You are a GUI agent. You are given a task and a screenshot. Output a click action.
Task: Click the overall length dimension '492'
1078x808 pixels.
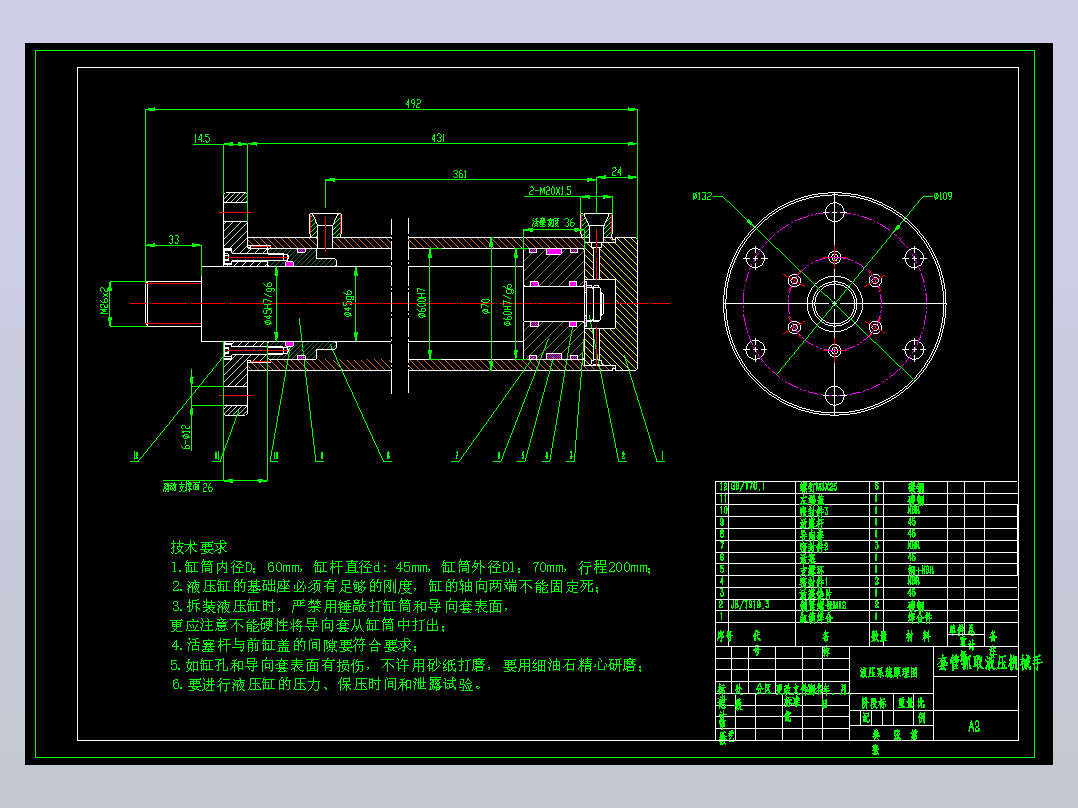click(x=413, y=104)
